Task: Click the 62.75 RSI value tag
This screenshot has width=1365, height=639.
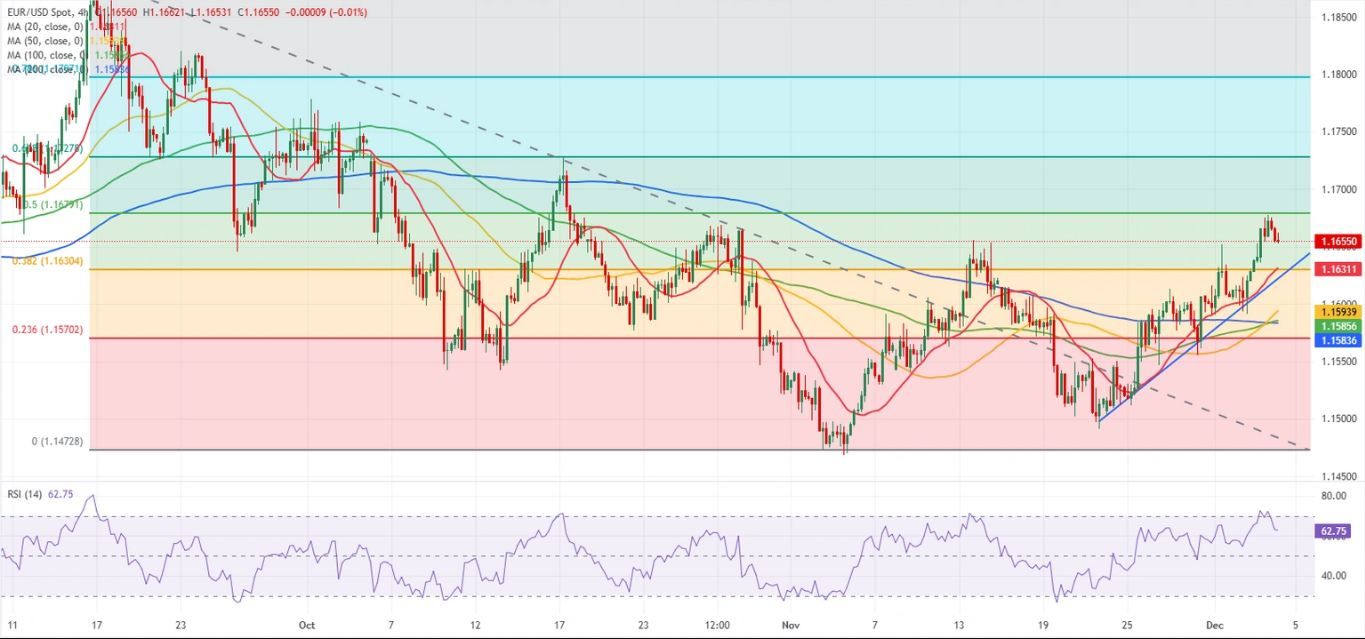Action: [x=1333, y=531]
